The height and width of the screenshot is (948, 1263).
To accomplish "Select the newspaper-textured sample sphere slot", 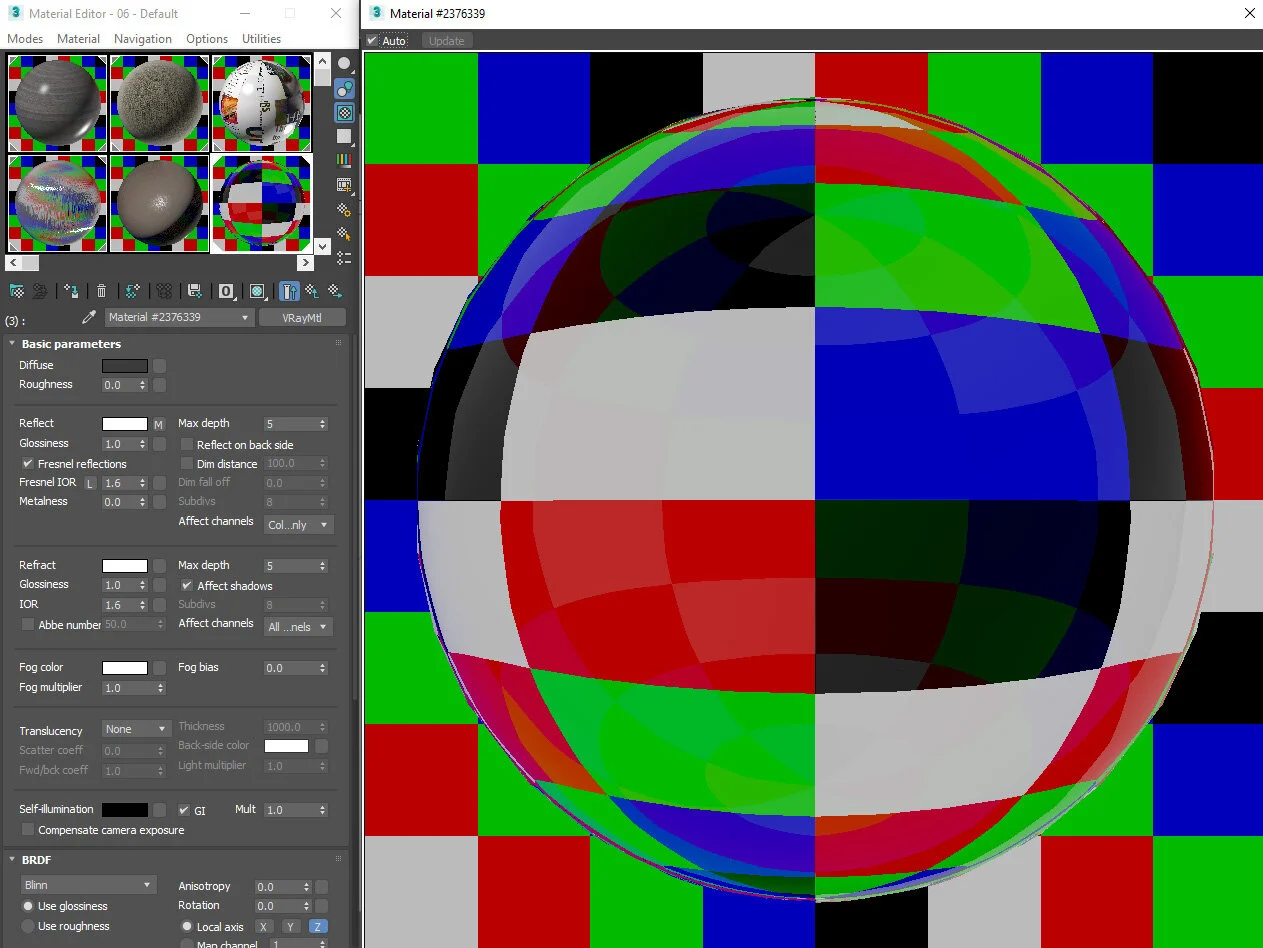I will [x=262, y=103].
